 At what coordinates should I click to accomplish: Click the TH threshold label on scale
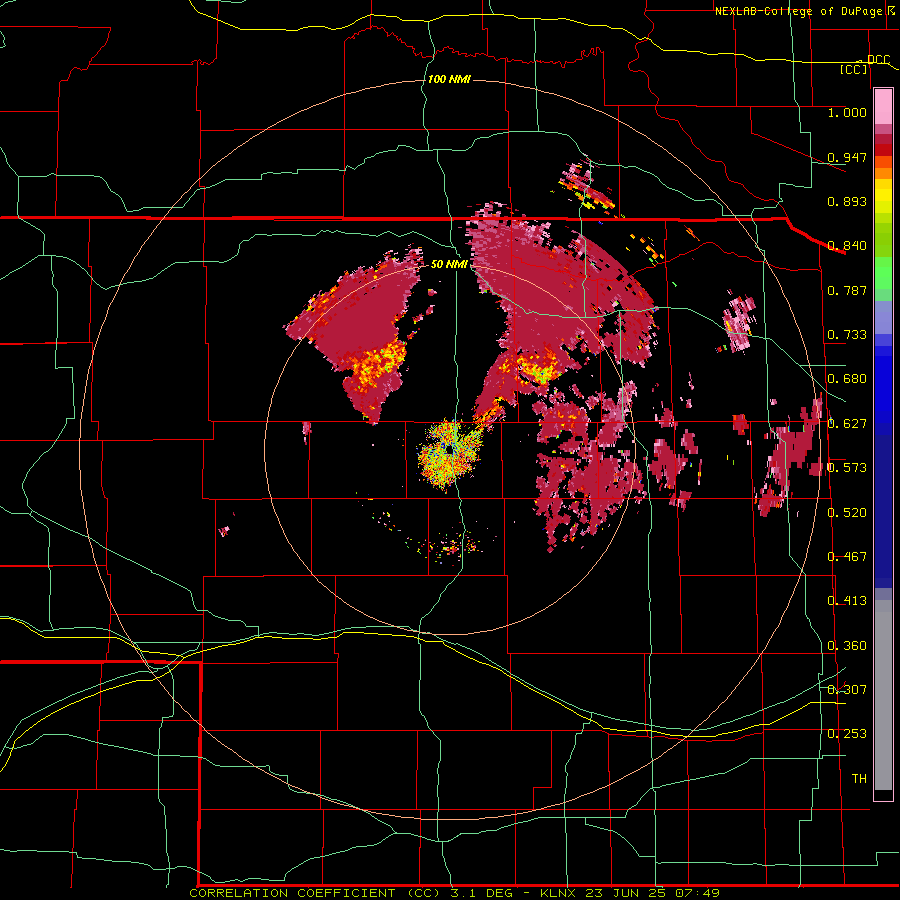pos(859,779)
